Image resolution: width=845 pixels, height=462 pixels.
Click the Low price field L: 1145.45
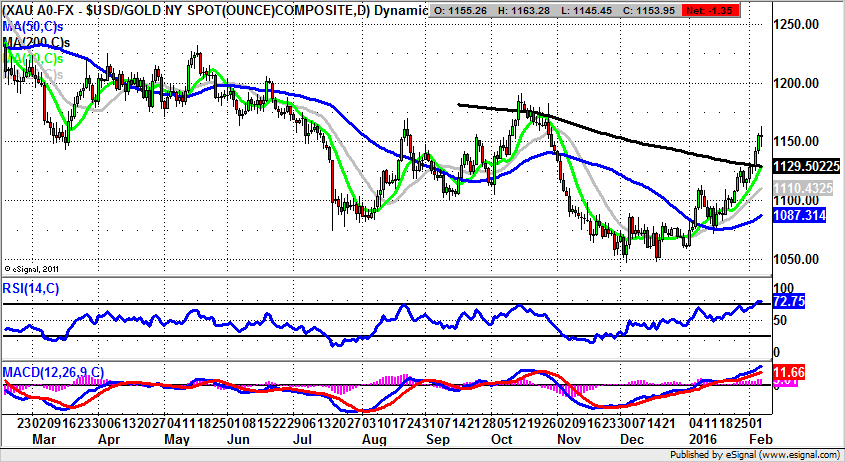pos(605,8)
